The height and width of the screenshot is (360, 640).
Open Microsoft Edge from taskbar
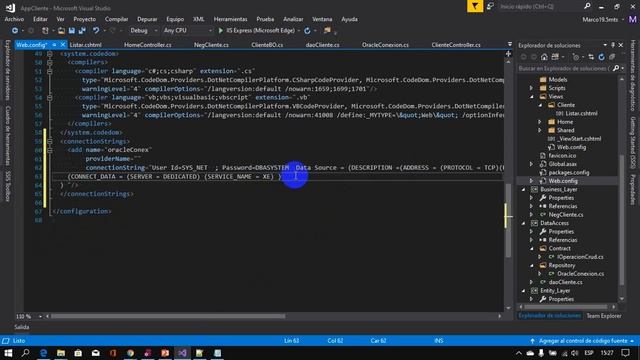coord(44,353)
